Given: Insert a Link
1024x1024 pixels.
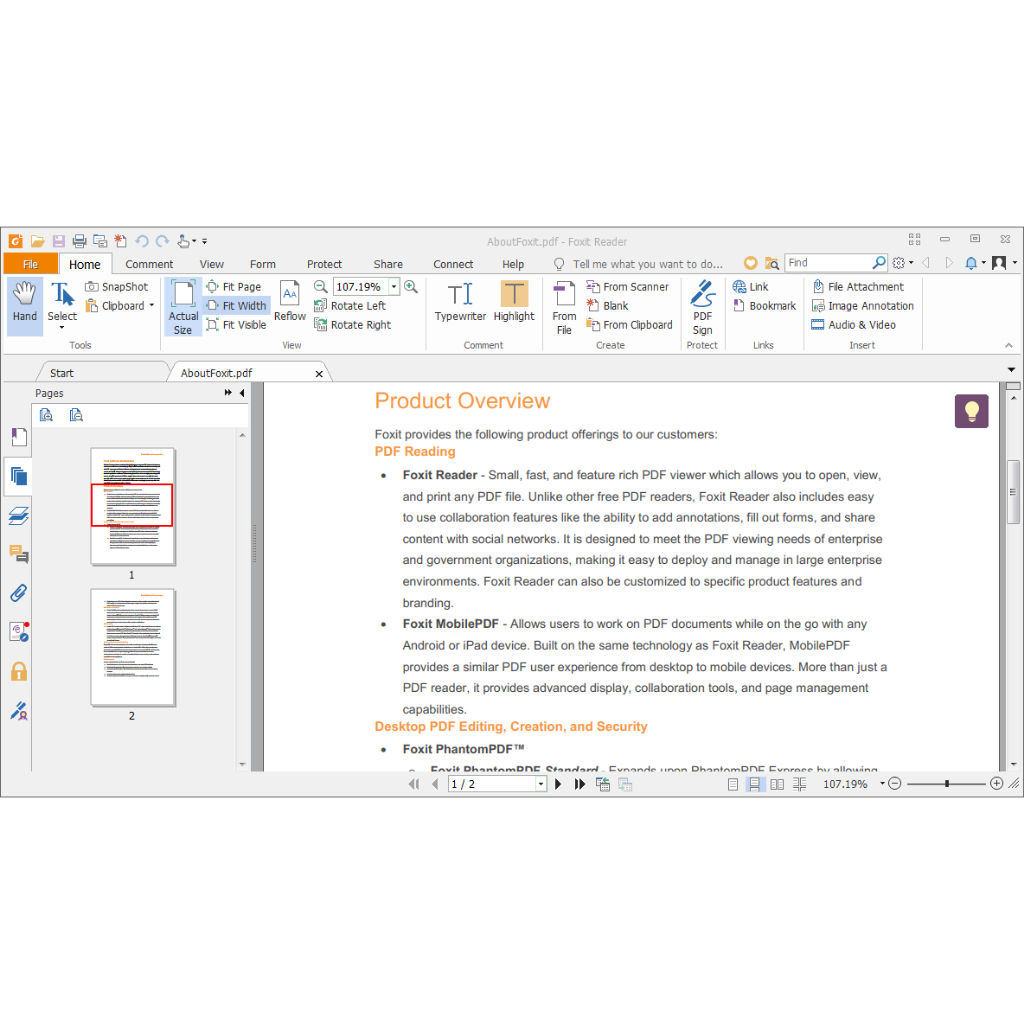Looking at the screenshot, I should pyautogui.click(x=750, y=287).
